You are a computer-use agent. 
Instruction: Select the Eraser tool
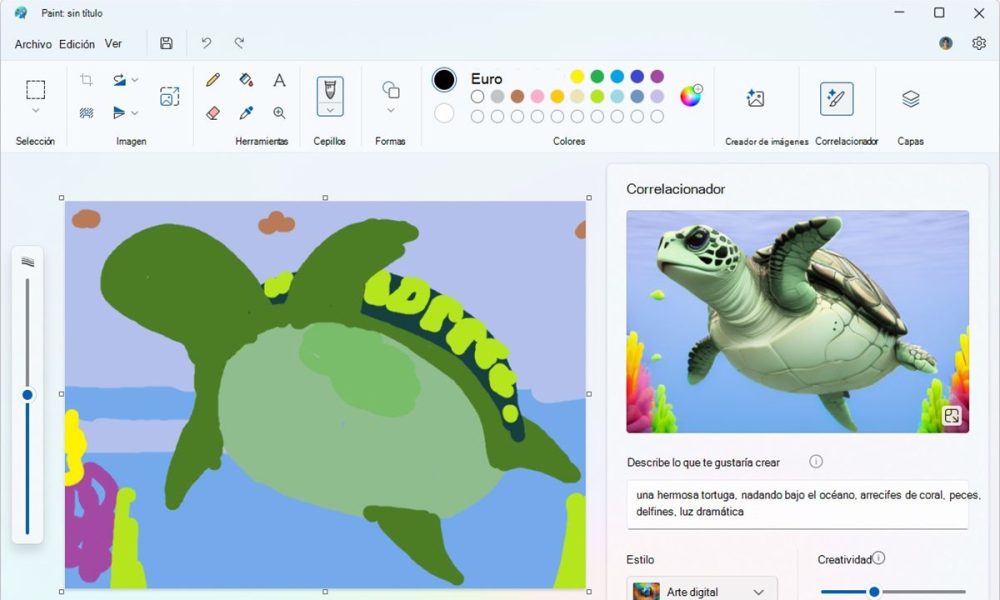(213, 112)
